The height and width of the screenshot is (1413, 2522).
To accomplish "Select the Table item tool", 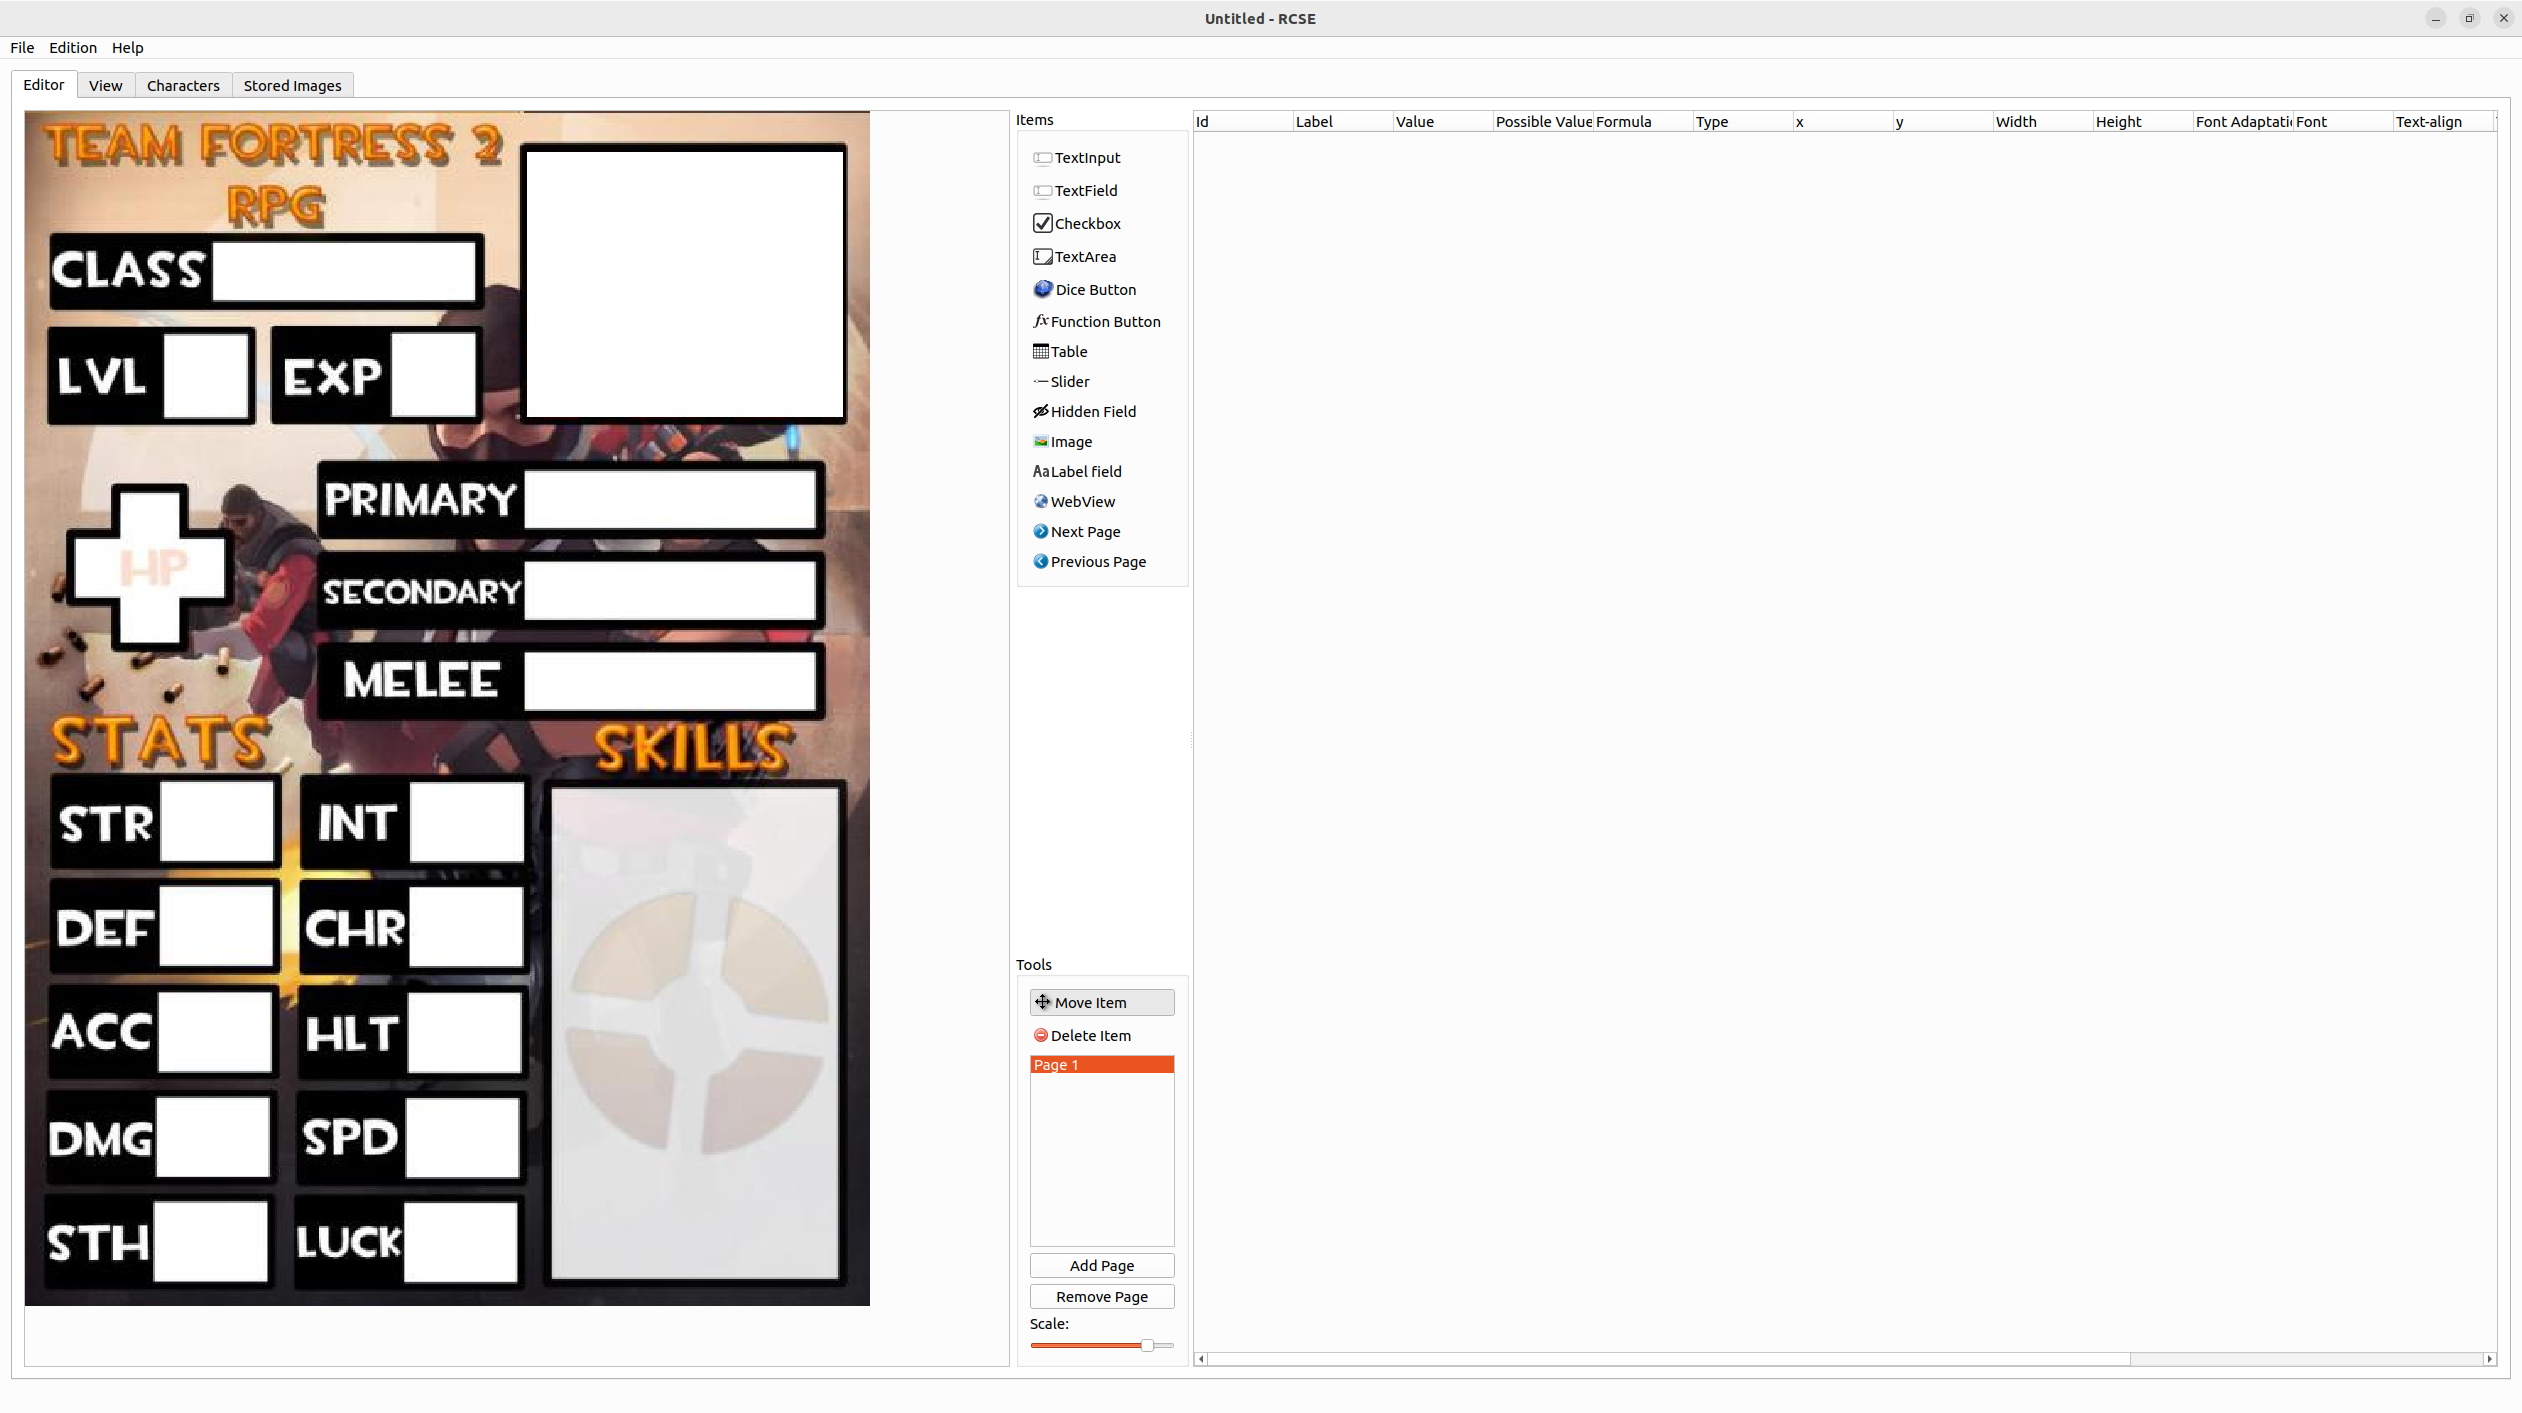I will pyautogui.click(x=1068, y=352).
